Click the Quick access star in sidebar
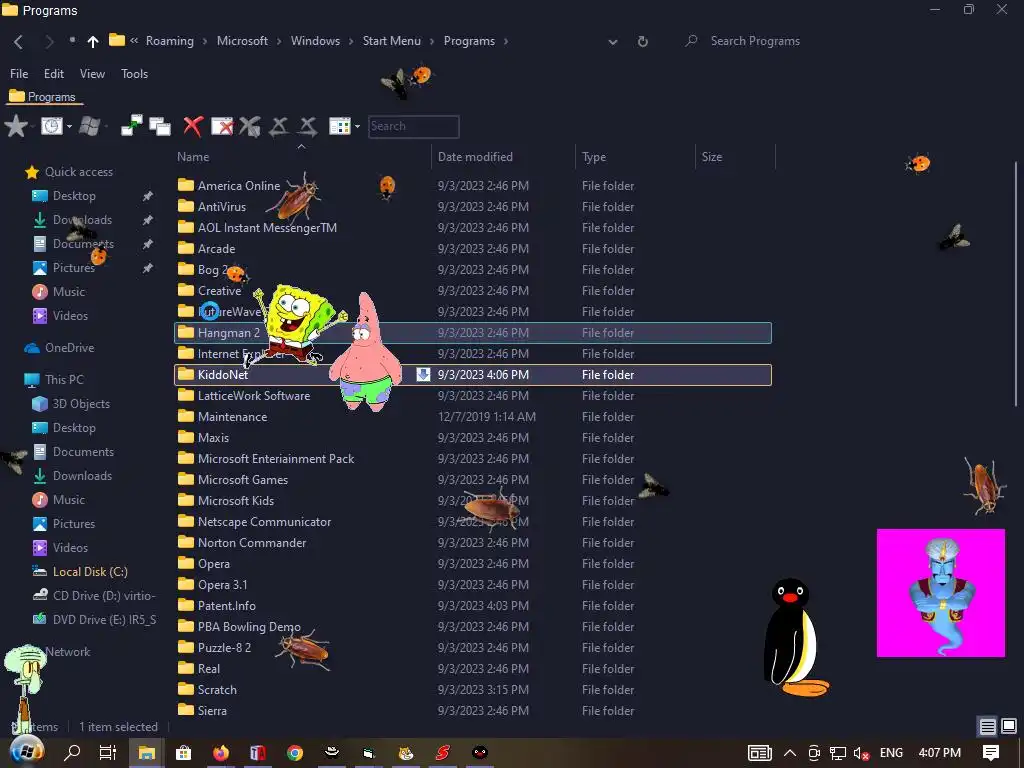1024x768 pixels. pyautogui.click(x=31, y=172)
